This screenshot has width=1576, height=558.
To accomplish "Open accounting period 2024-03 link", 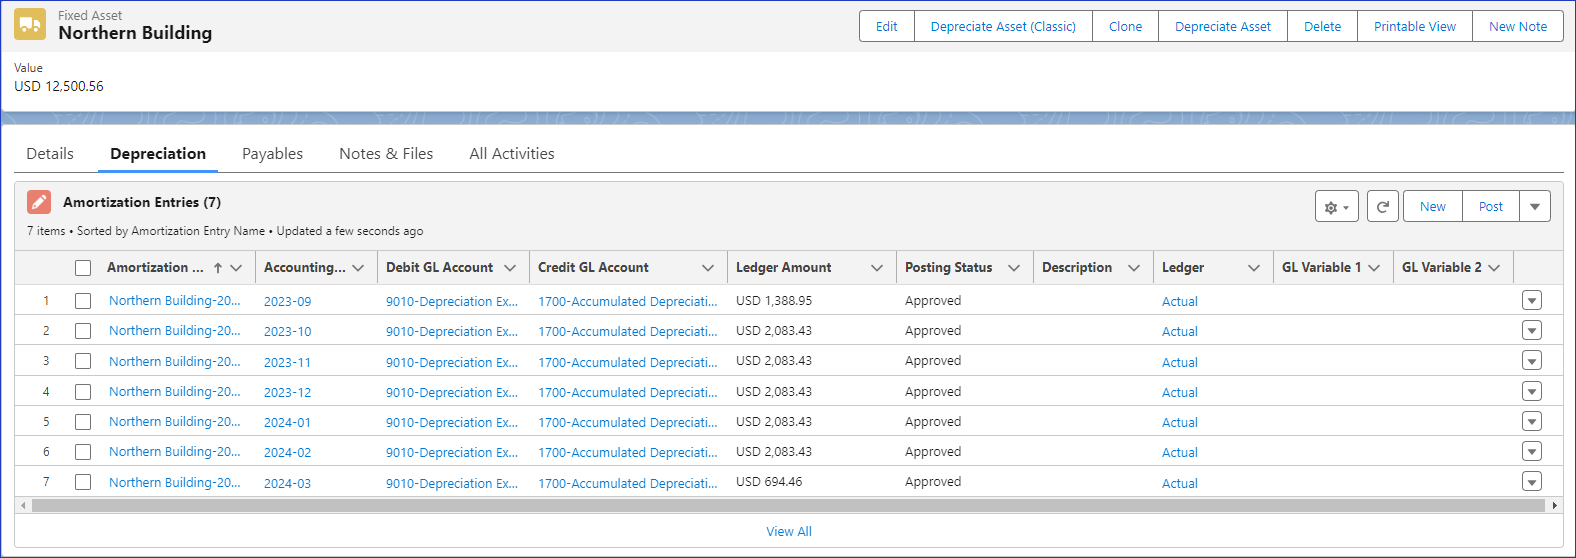I will pyautogui.click(x=287, y=483).
